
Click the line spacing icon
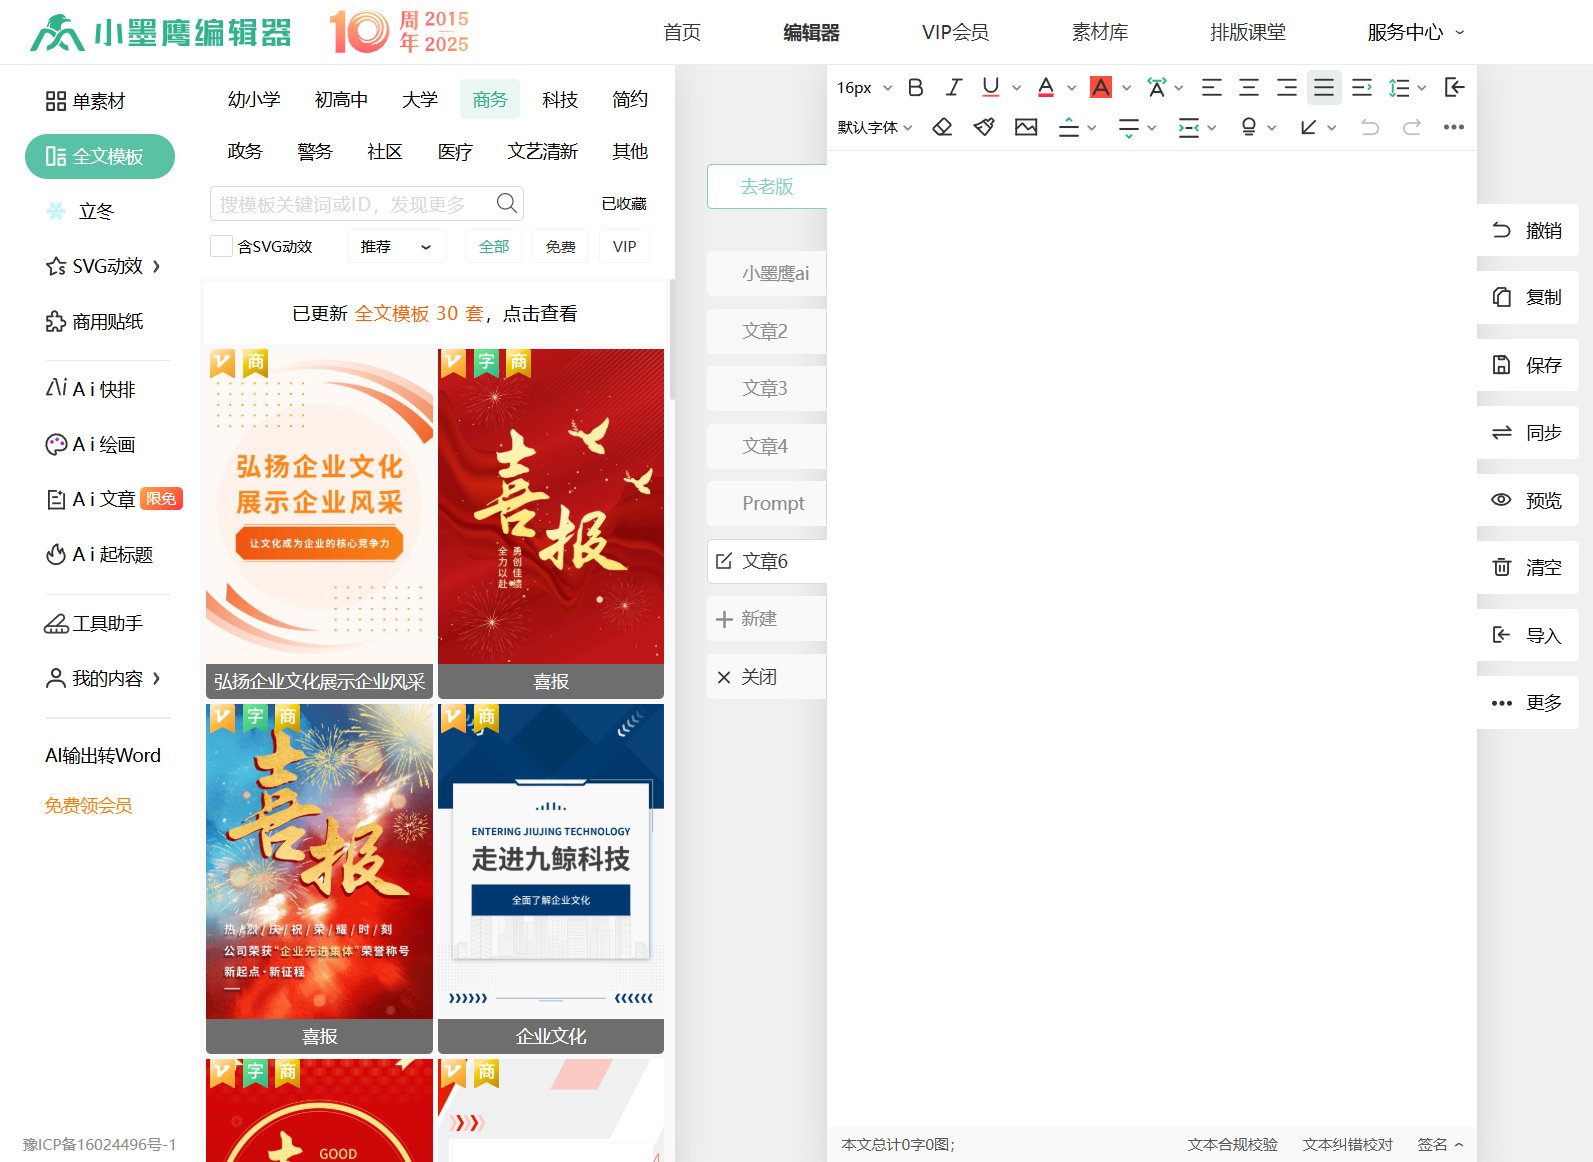coord(1399,87)
